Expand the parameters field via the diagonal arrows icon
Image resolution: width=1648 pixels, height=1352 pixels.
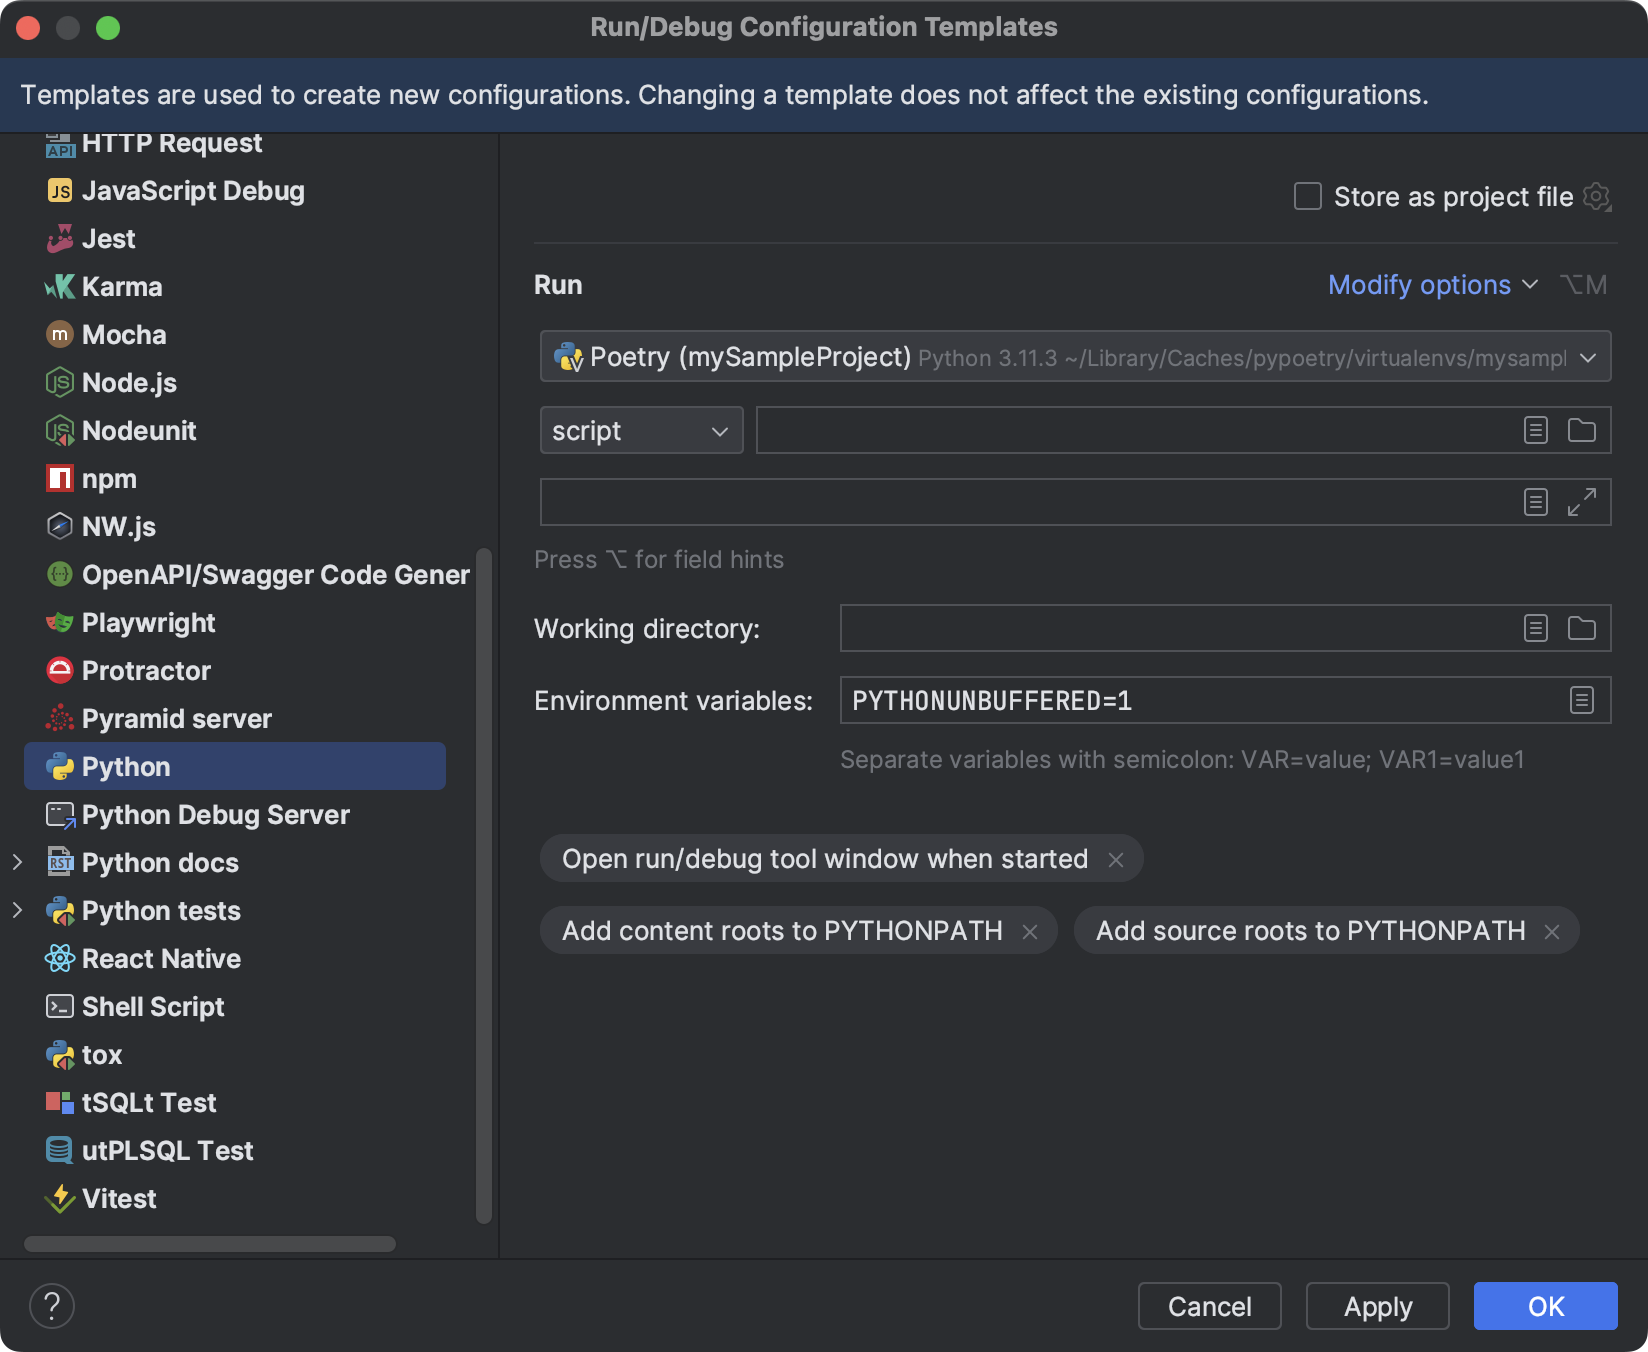point(1581,502)
